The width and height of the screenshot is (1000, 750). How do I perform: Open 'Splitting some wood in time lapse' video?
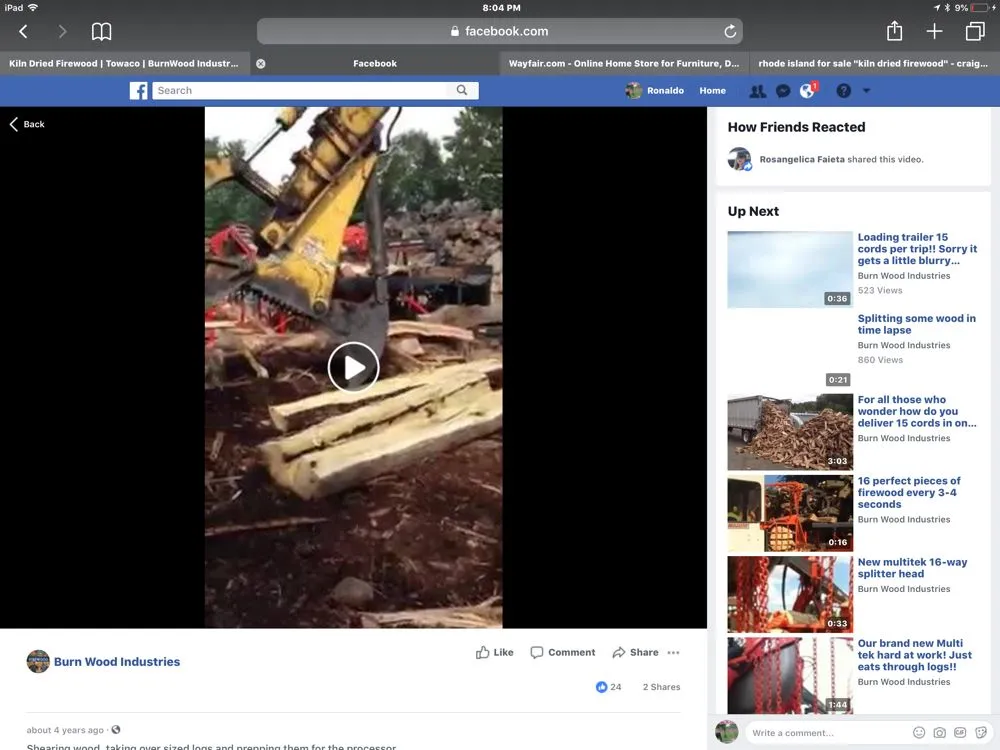click(x=916, y=324)
